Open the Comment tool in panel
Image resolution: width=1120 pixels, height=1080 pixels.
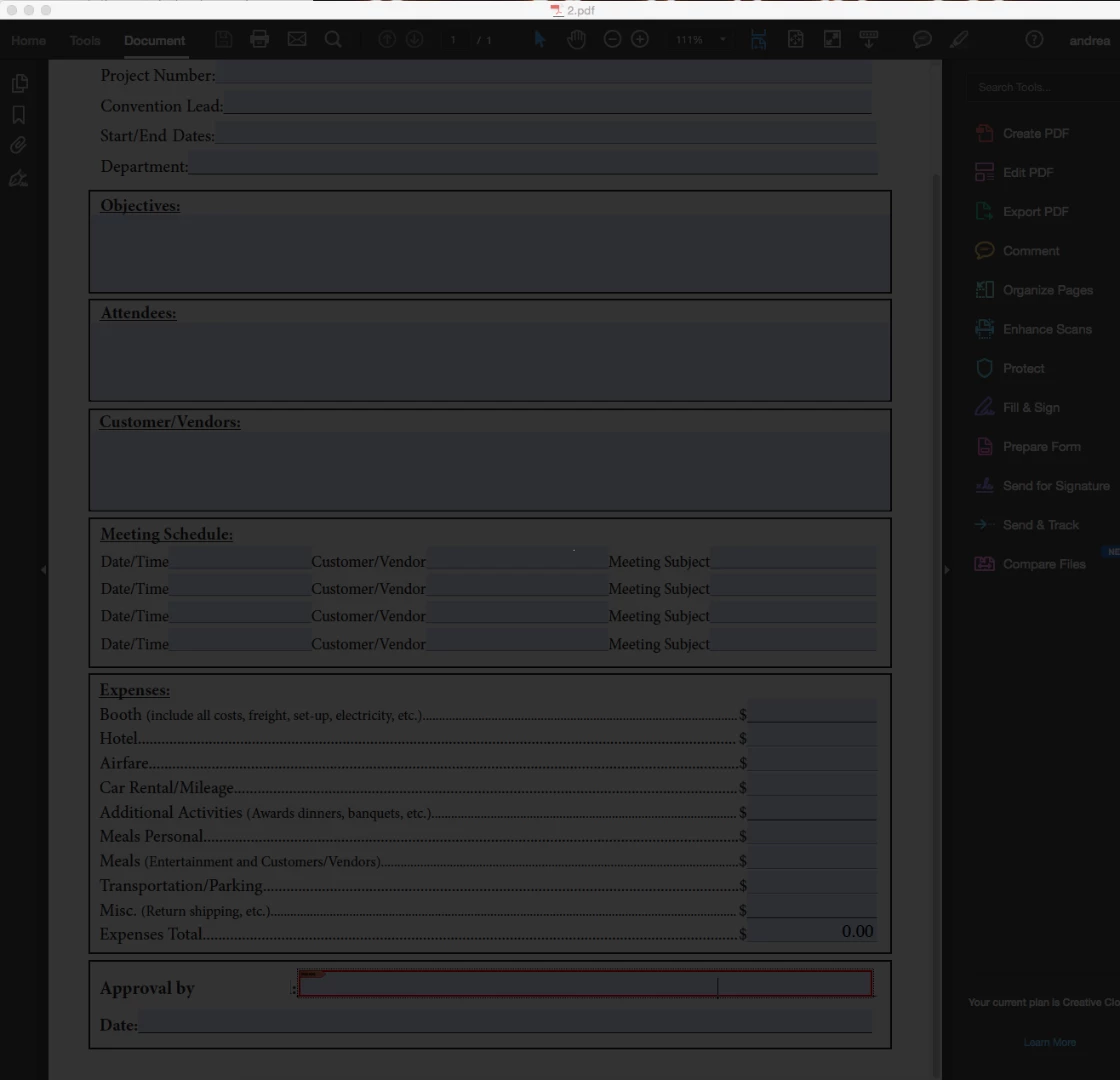[1017, 251]
